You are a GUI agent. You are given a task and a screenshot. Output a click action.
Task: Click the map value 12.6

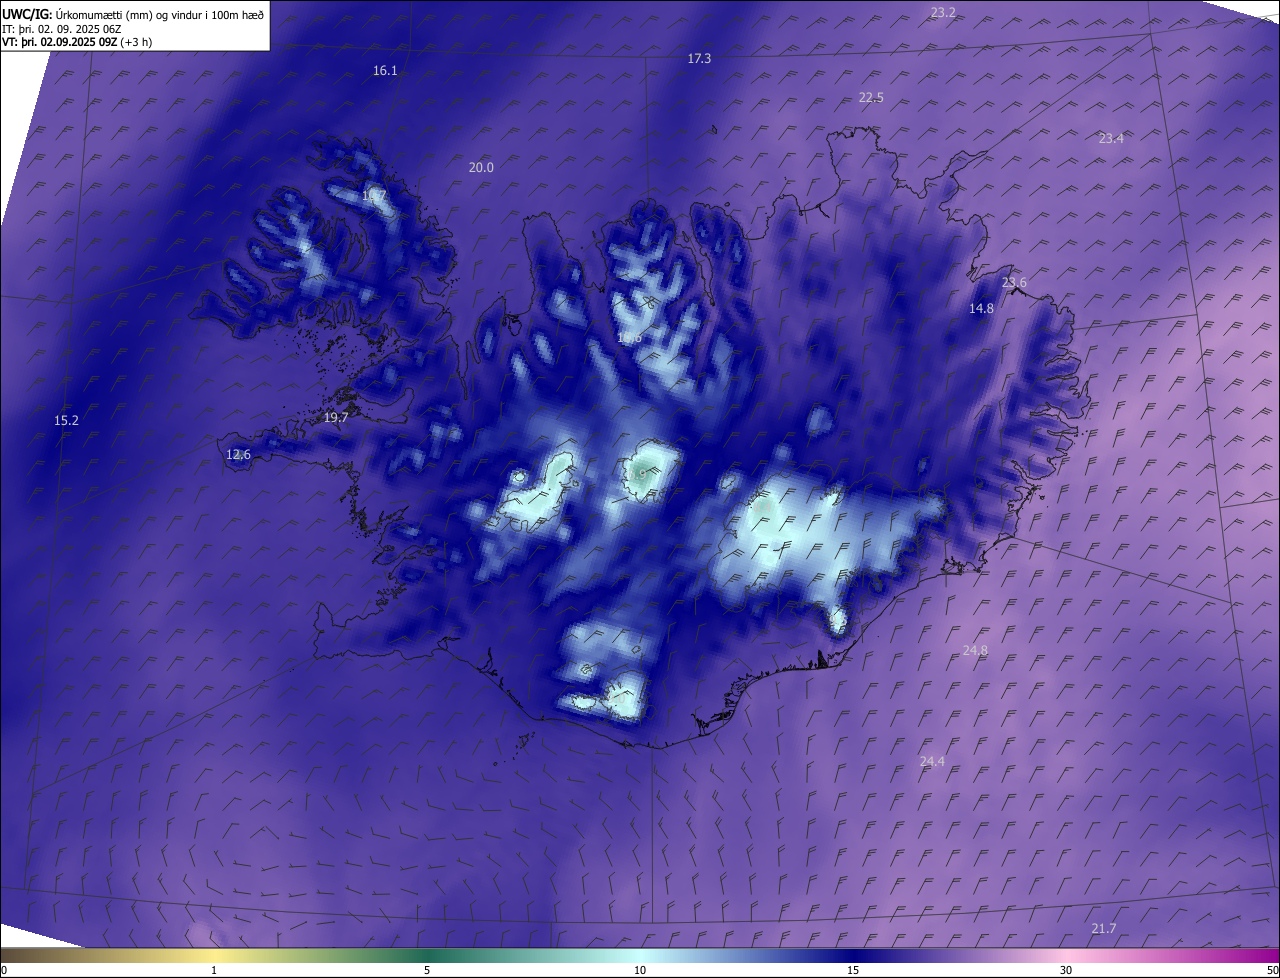tap(238, 455)
